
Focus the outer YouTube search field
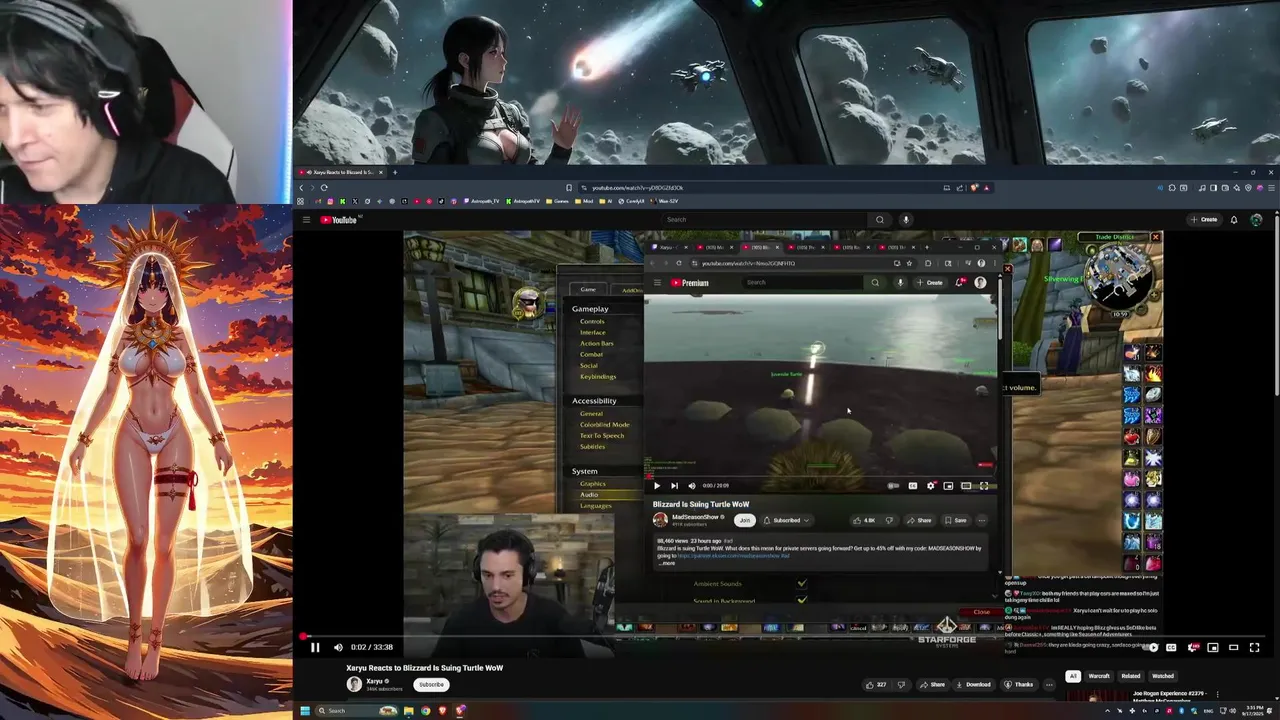765,220
